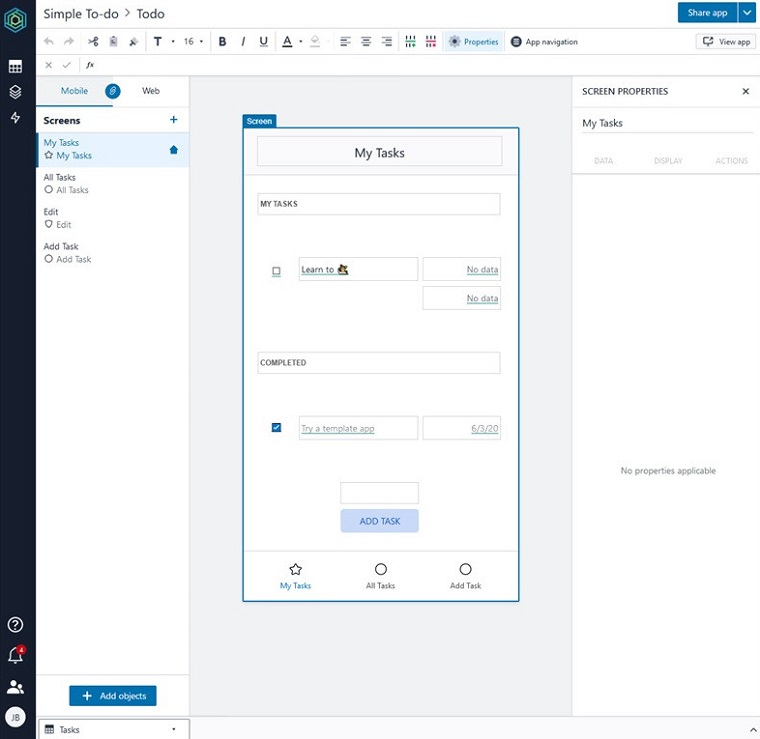This screenshot has height=739, width=760.
Task: Click the JB user avatar
Action: click(x=15, y=717)
